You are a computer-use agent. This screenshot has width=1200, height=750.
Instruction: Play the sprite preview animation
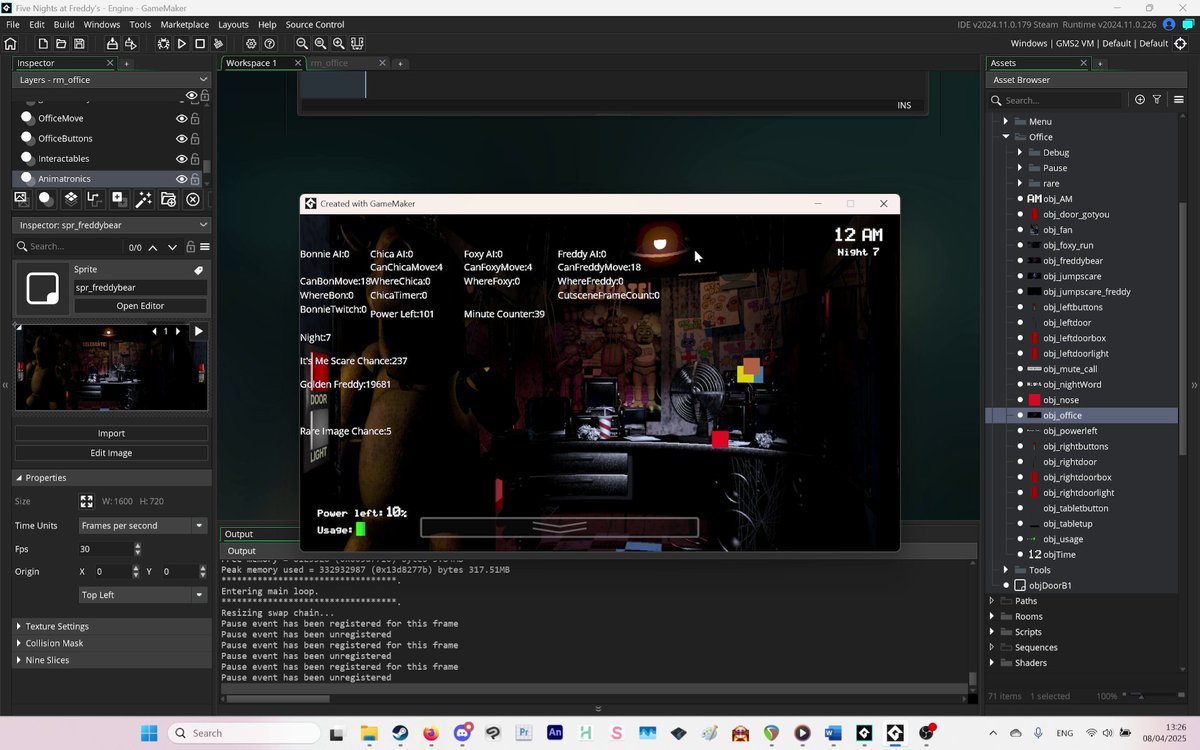[198, 331]
